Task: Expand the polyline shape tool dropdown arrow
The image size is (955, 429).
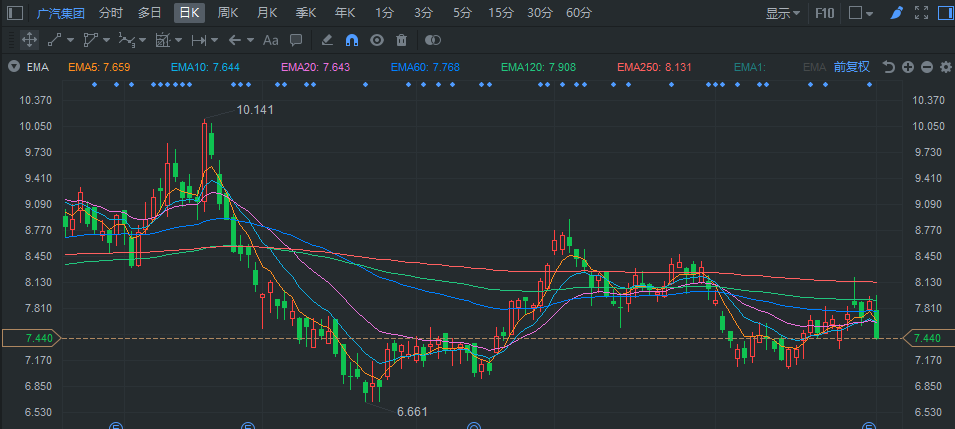Action: tap(107, 40)
